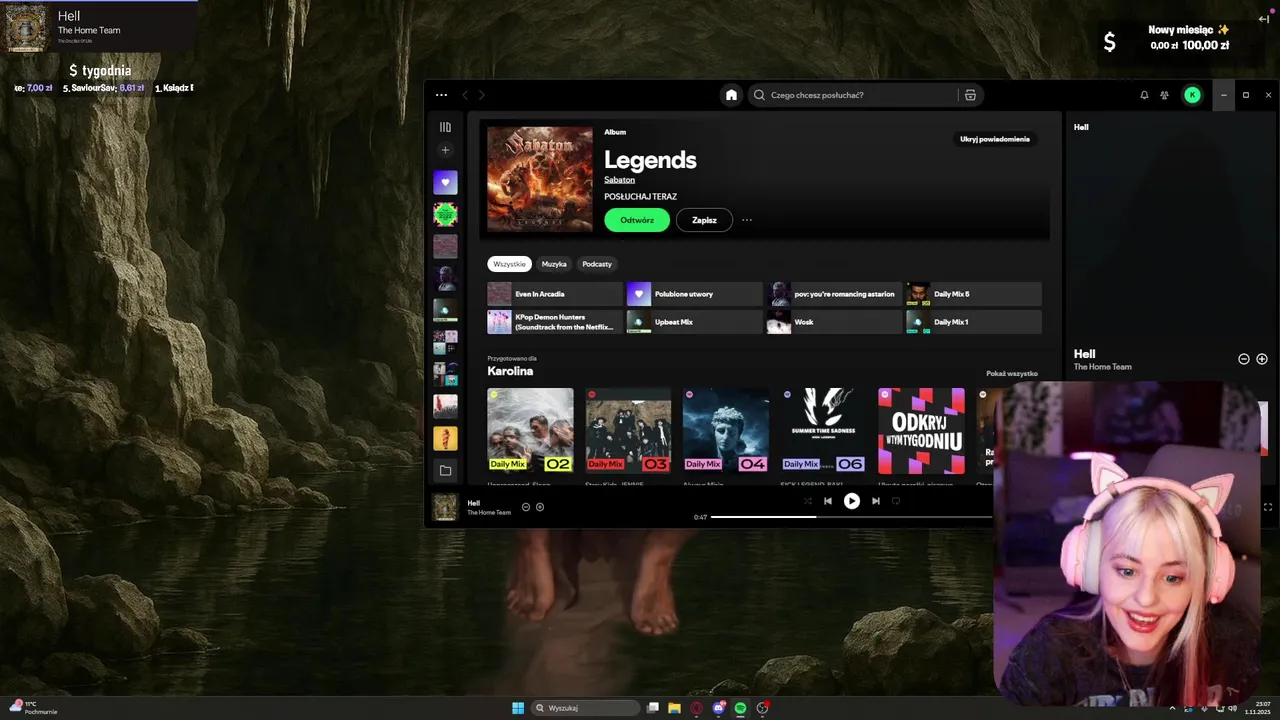1280x720 pixels.
Task: Open the Odkryj w tym tygodniu card
Action: (x=921, y=431)
